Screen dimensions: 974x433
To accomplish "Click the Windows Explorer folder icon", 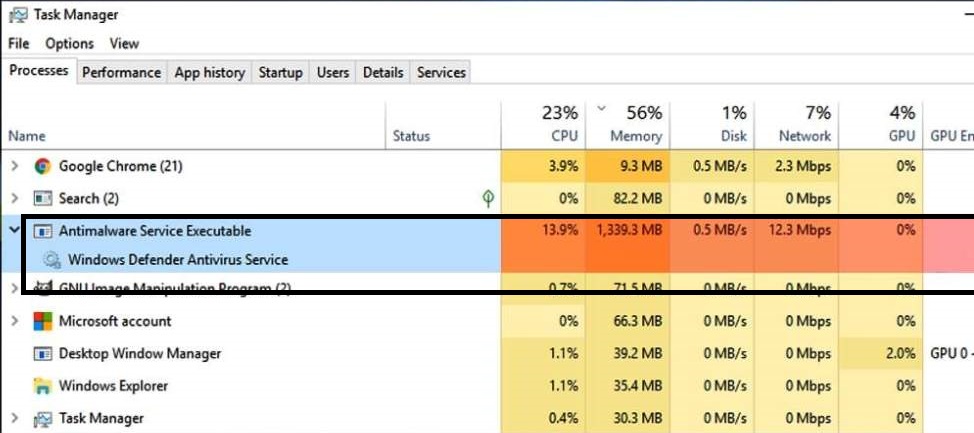I will point(42,386).
